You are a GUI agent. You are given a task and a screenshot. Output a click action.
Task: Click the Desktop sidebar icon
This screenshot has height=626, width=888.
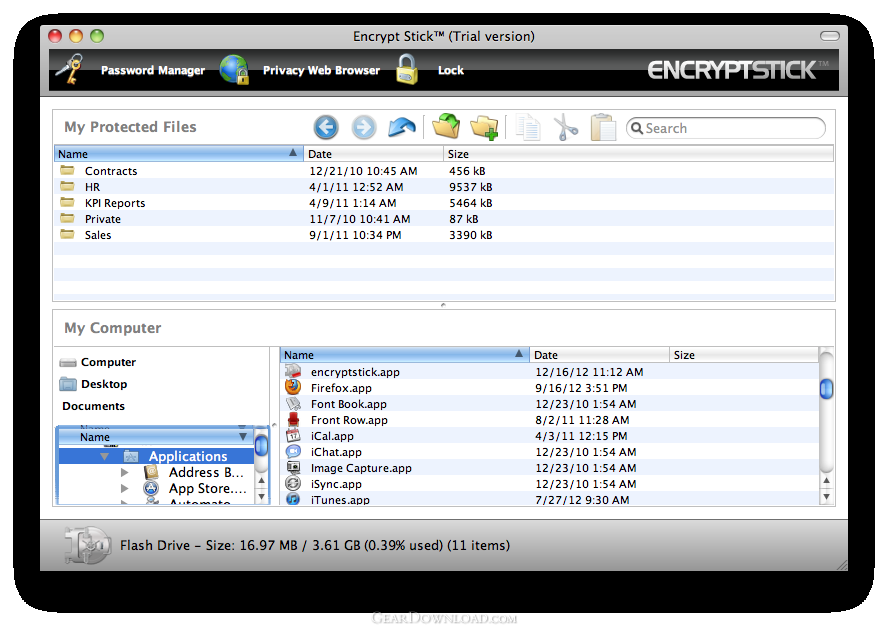point(68,384)
